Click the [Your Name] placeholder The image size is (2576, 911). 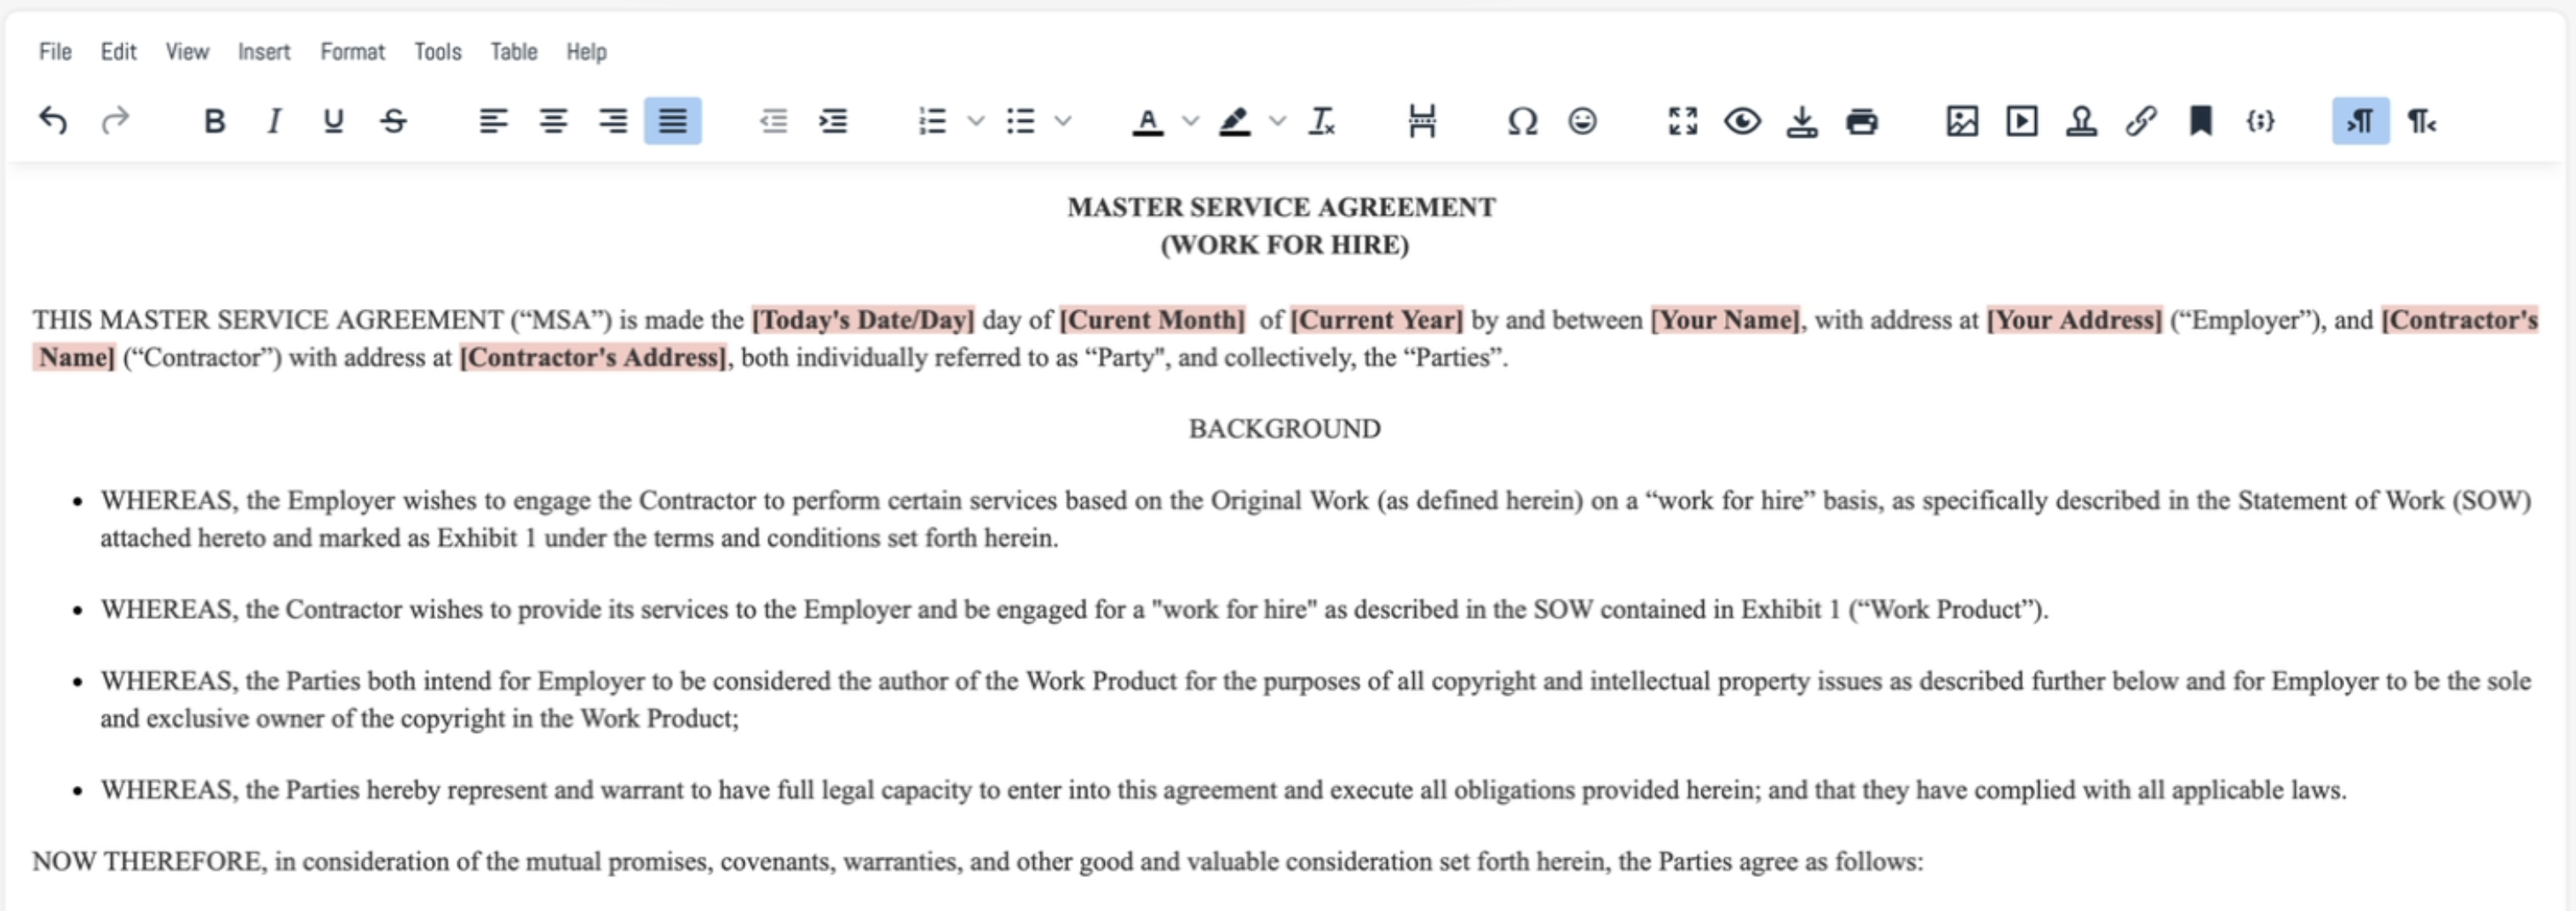point(1725,320)
